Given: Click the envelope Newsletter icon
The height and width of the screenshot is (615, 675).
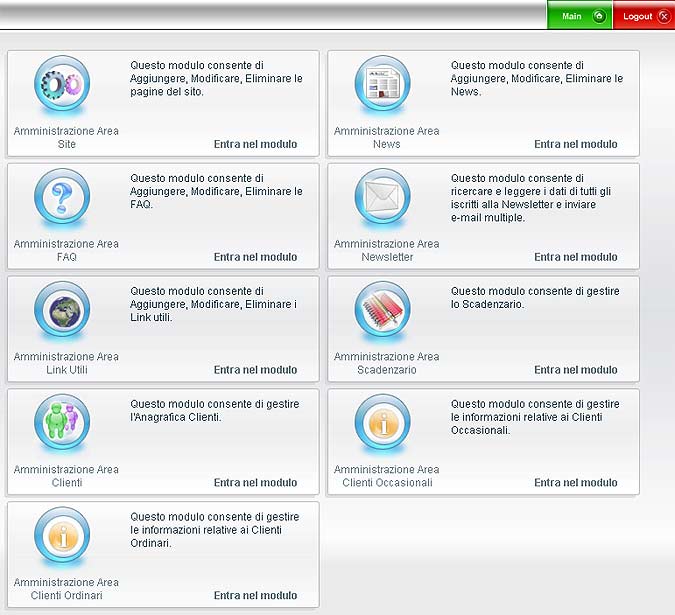Looking at the screenshot, I should tap(382, 196).
